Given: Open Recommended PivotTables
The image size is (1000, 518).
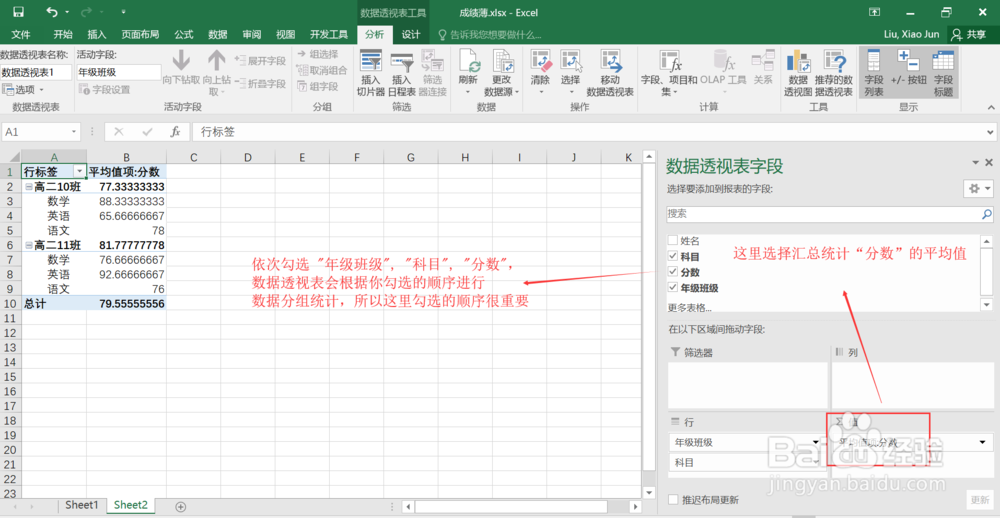Looking at the screenshot, I should tap(834, 73).
